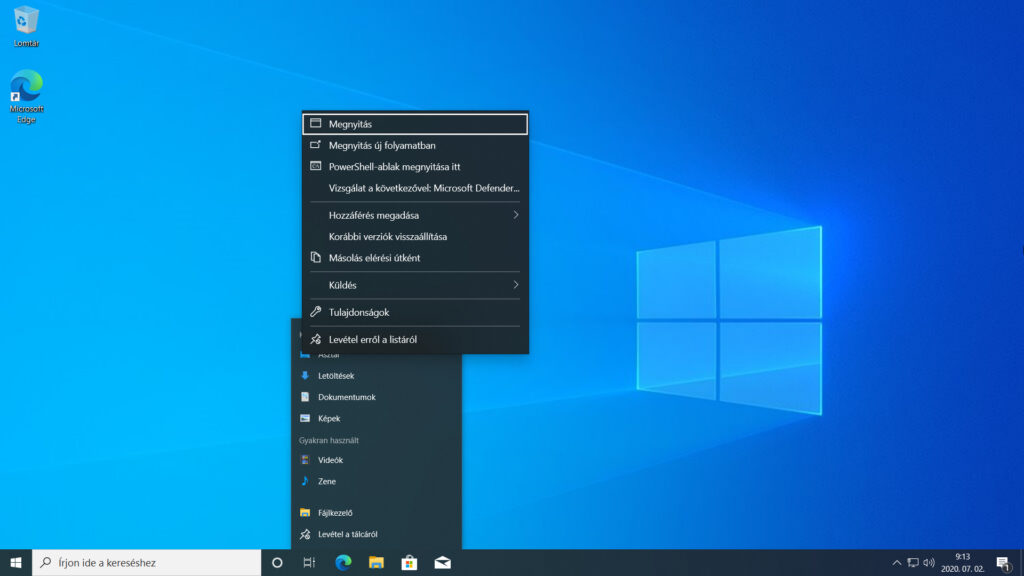Click the Képek picture icon
Screen dimensions: 1024x576
305,418
